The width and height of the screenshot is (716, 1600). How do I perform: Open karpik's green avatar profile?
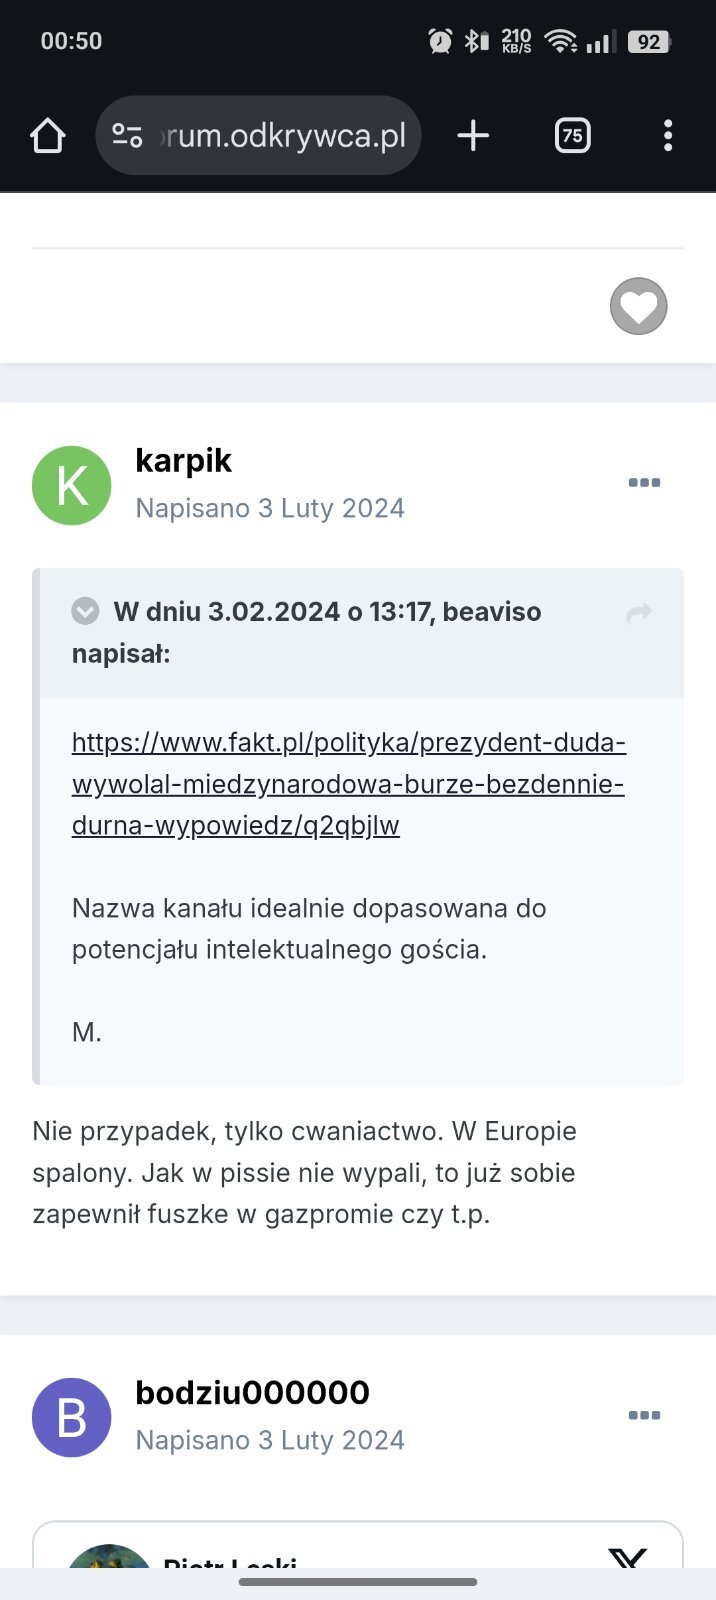point(72,486)
